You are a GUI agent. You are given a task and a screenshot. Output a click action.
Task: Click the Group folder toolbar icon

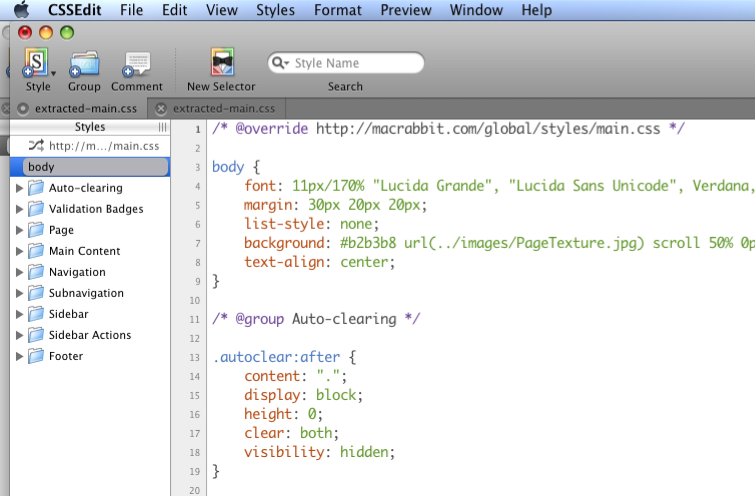84,64
